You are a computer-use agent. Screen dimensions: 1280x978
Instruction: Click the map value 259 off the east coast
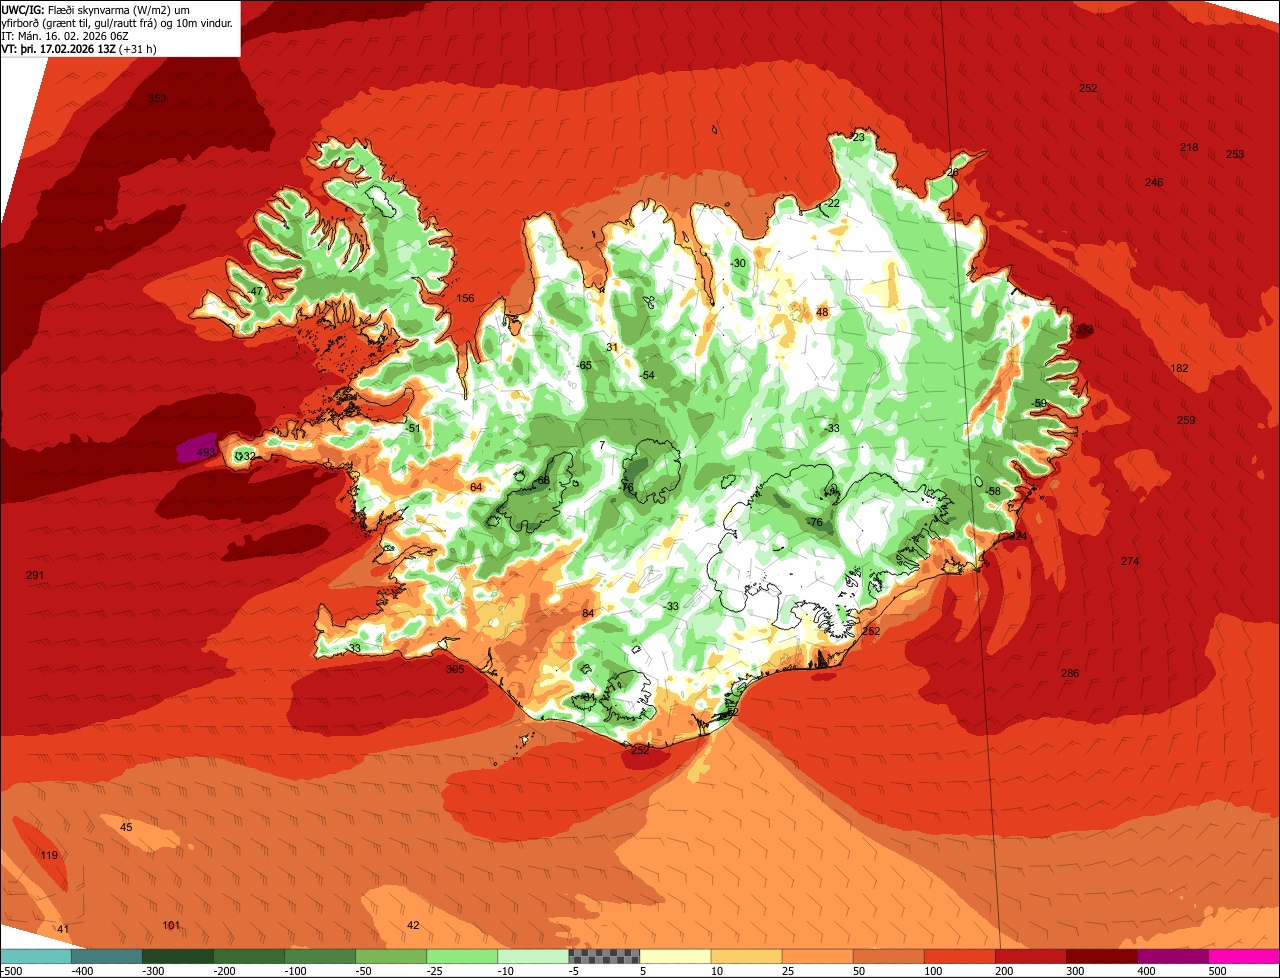1186,420
